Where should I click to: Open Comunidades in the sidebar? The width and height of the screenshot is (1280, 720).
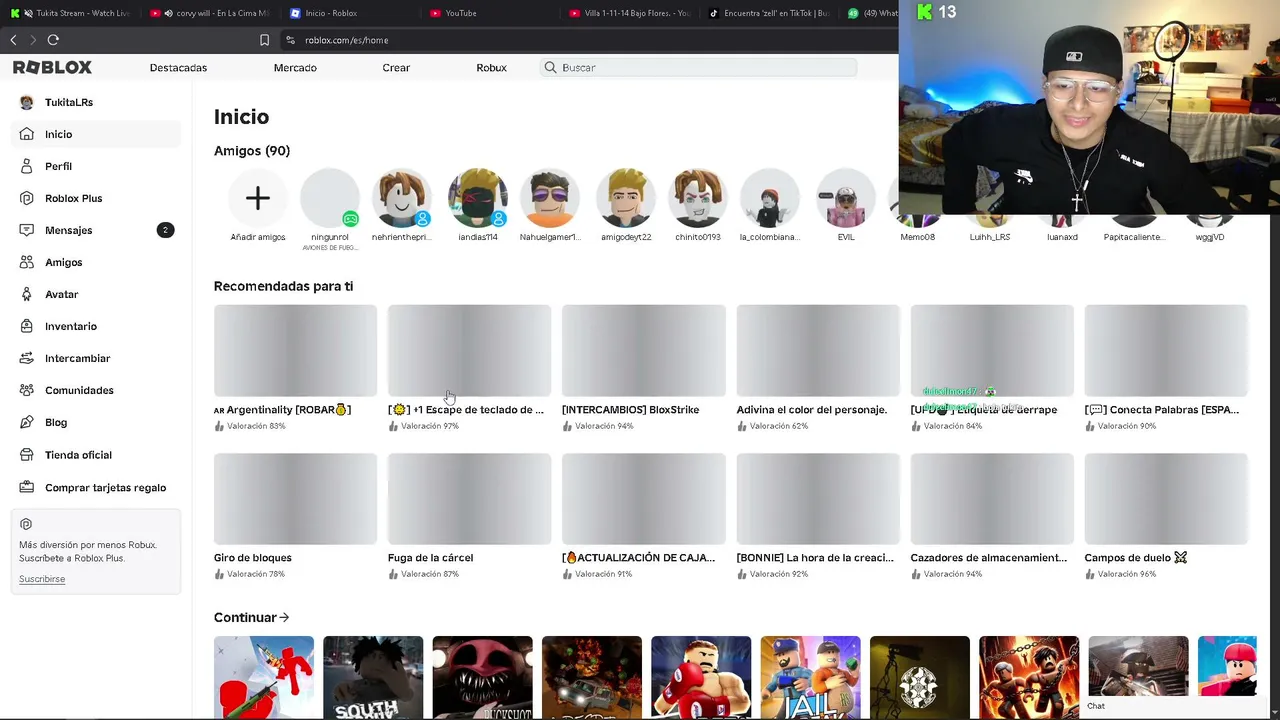pyautogui.click(x=96, y=390)
